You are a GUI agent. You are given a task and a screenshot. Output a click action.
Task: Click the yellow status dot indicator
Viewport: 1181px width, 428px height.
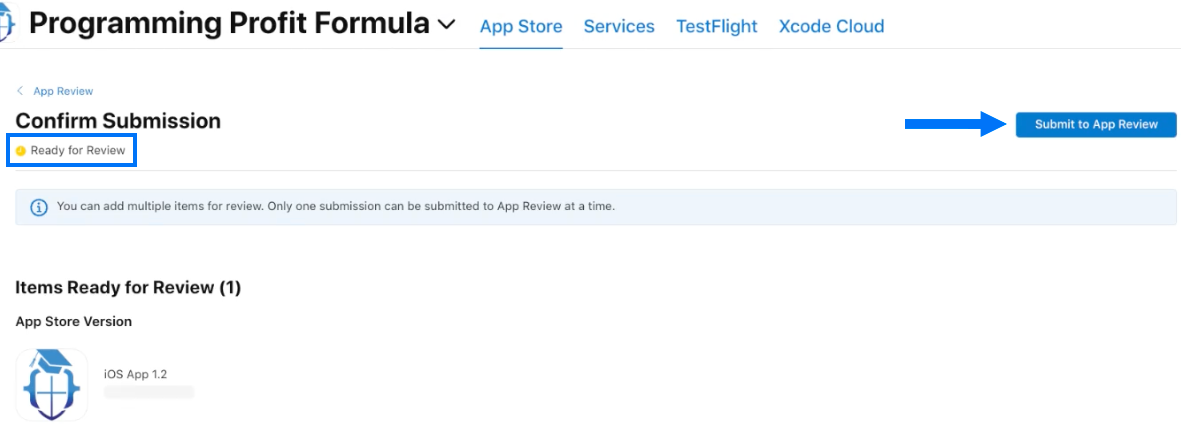pos(21,151)
